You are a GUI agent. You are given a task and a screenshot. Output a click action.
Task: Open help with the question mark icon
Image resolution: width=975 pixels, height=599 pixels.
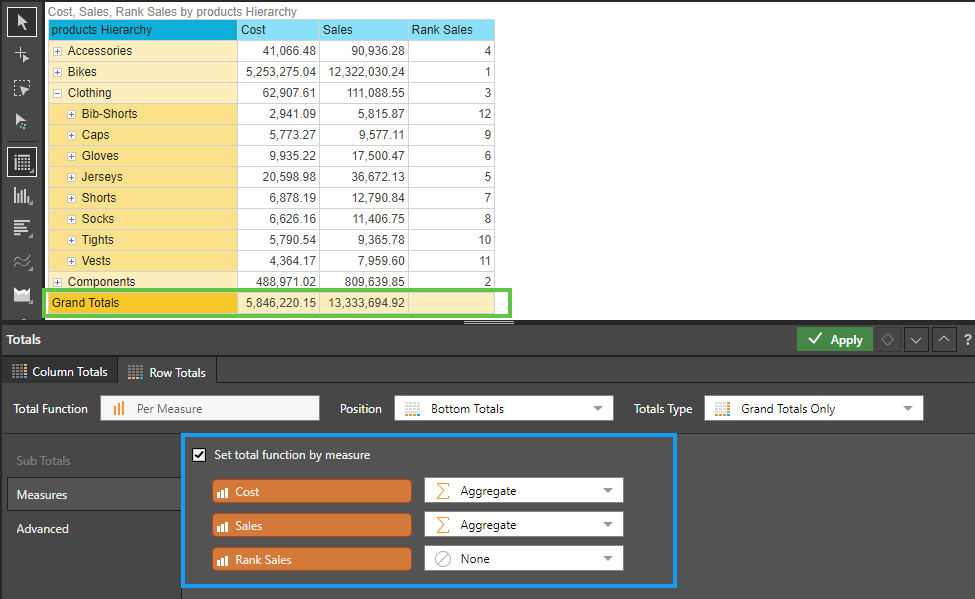967,340
